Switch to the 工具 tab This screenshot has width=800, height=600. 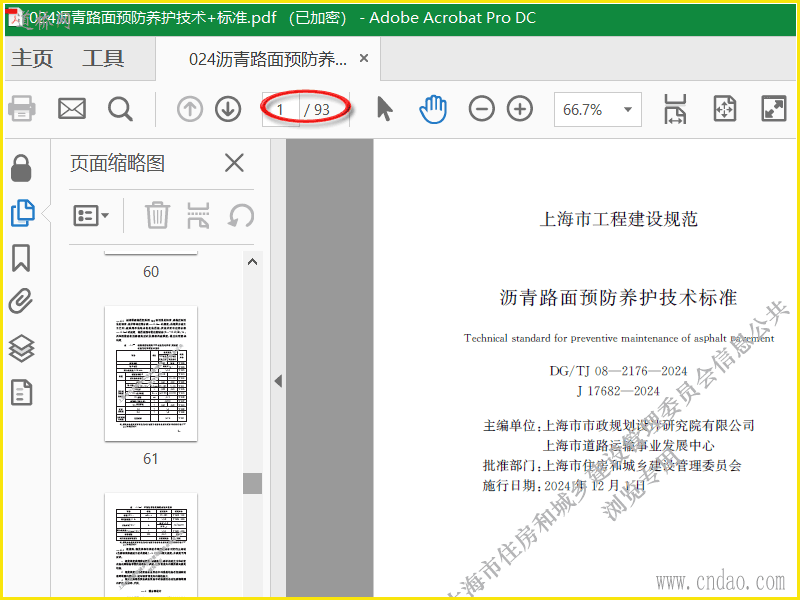point(104,58)
